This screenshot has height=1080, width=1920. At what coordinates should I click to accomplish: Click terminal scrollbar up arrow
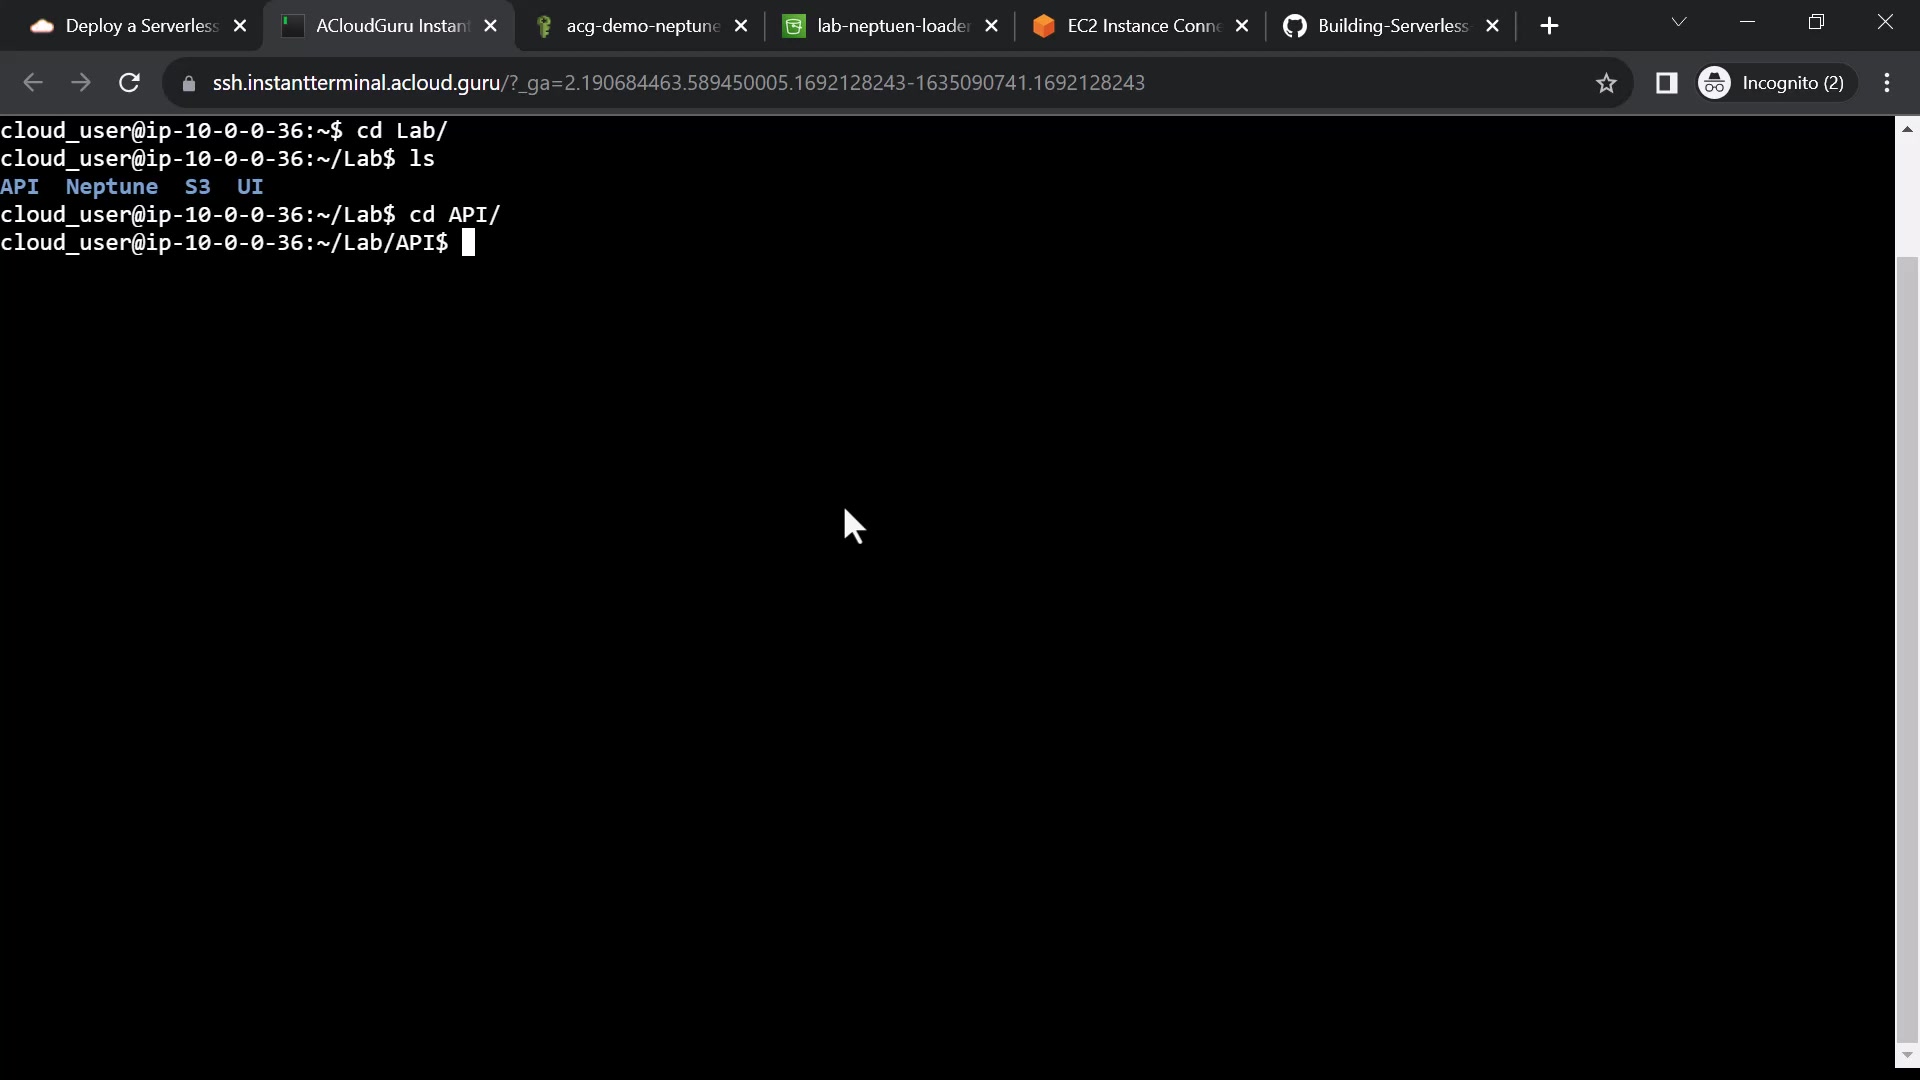click(x=1907, y=129)
